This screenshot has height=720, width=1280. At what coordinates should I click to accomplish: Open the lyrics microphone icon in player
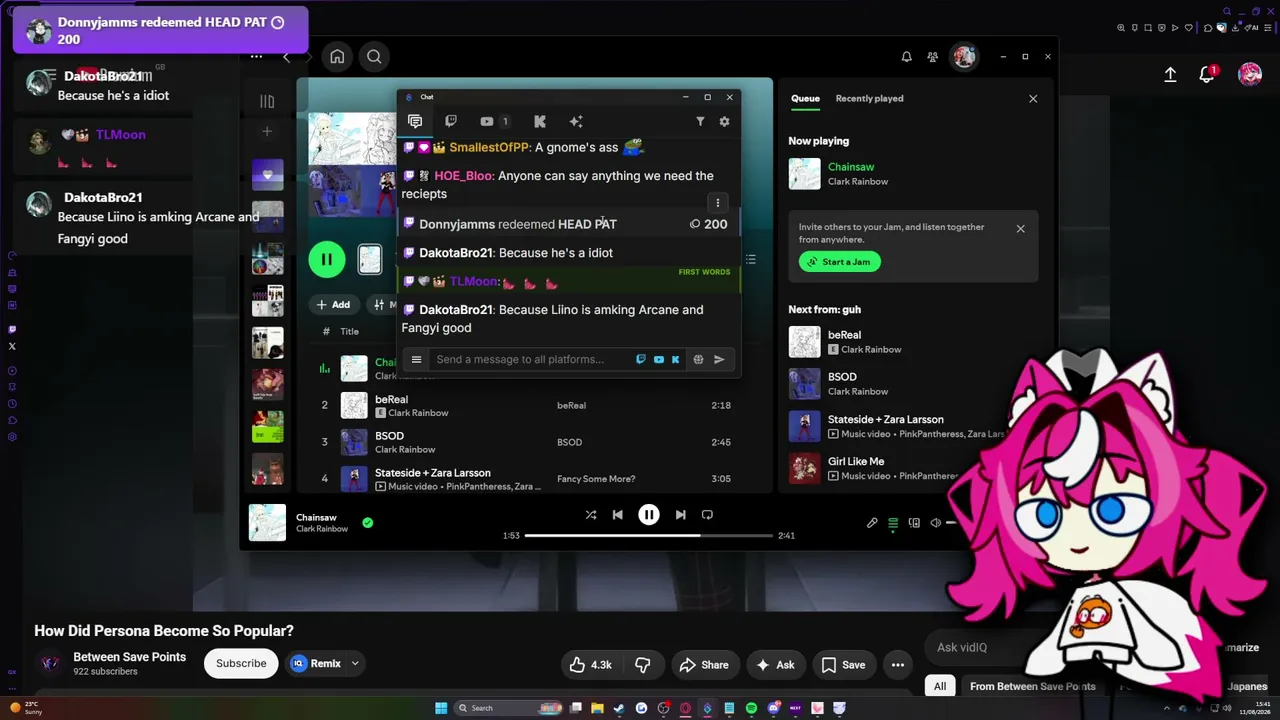point(872,523)
